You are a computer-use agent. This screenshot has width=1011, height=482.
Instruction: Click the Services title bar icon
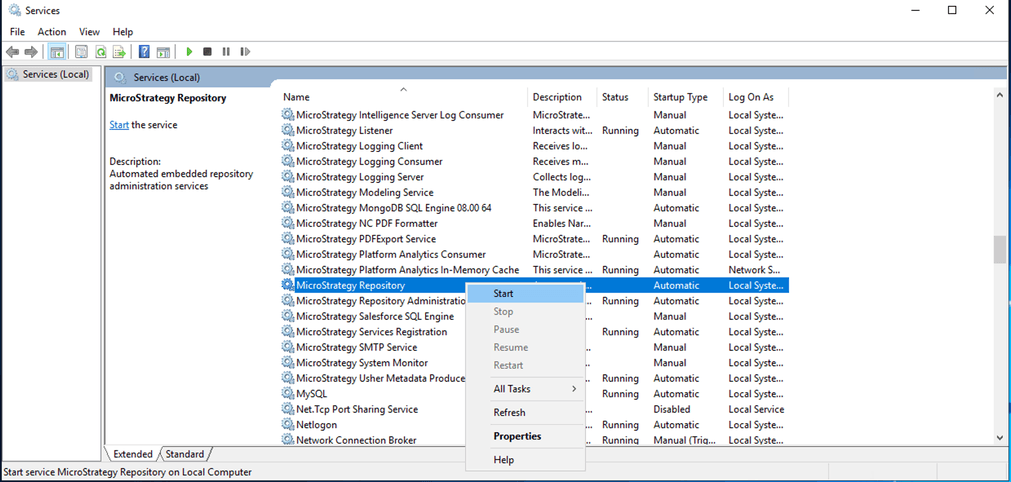click(14, 10)
